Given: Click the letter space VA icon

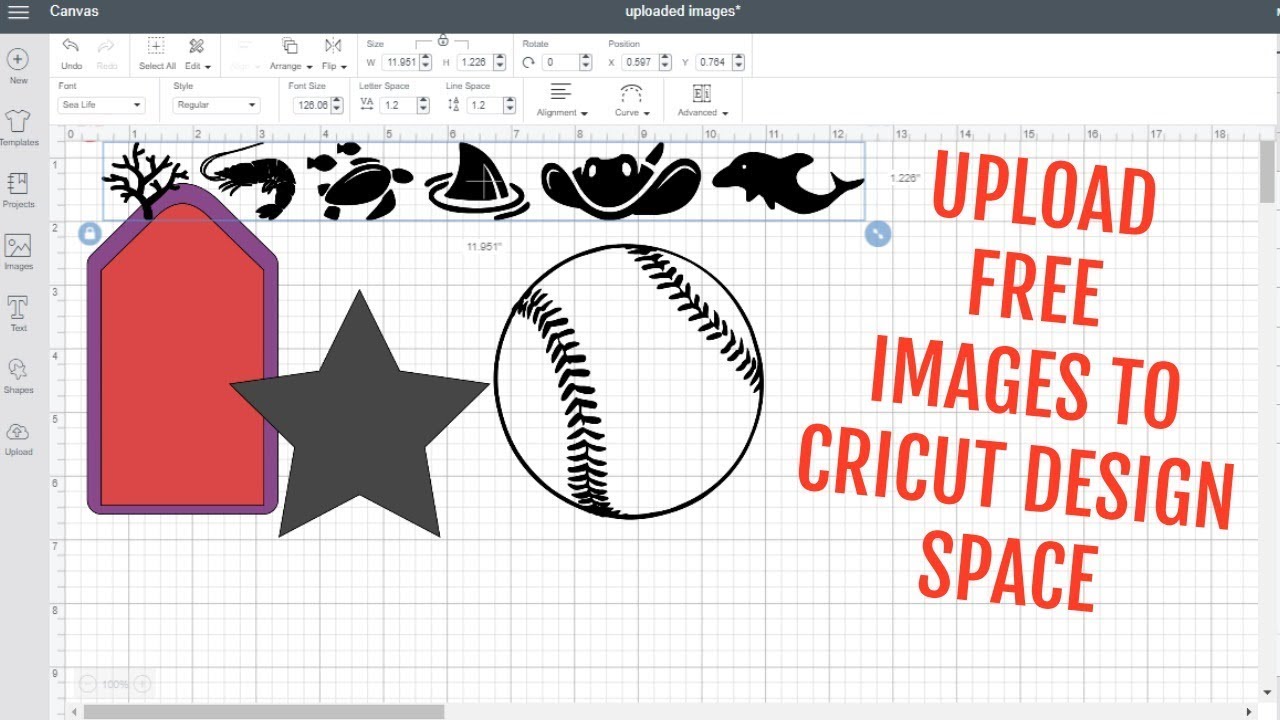Looking at the screenshot, I should (x=367, y=104).
